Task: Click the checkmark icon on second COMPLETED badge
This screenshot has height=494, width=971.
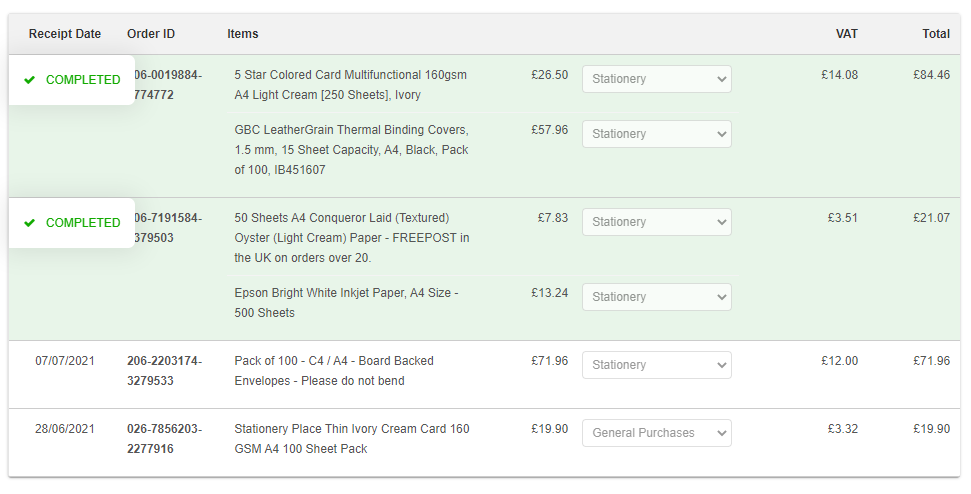Action: click(30, 223)
